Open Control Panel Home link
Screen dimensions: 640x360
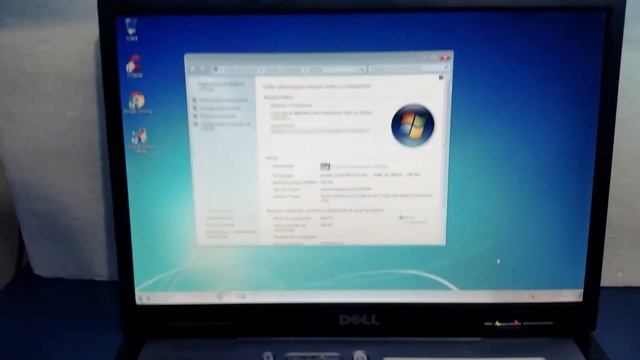(x=221, y=86)
